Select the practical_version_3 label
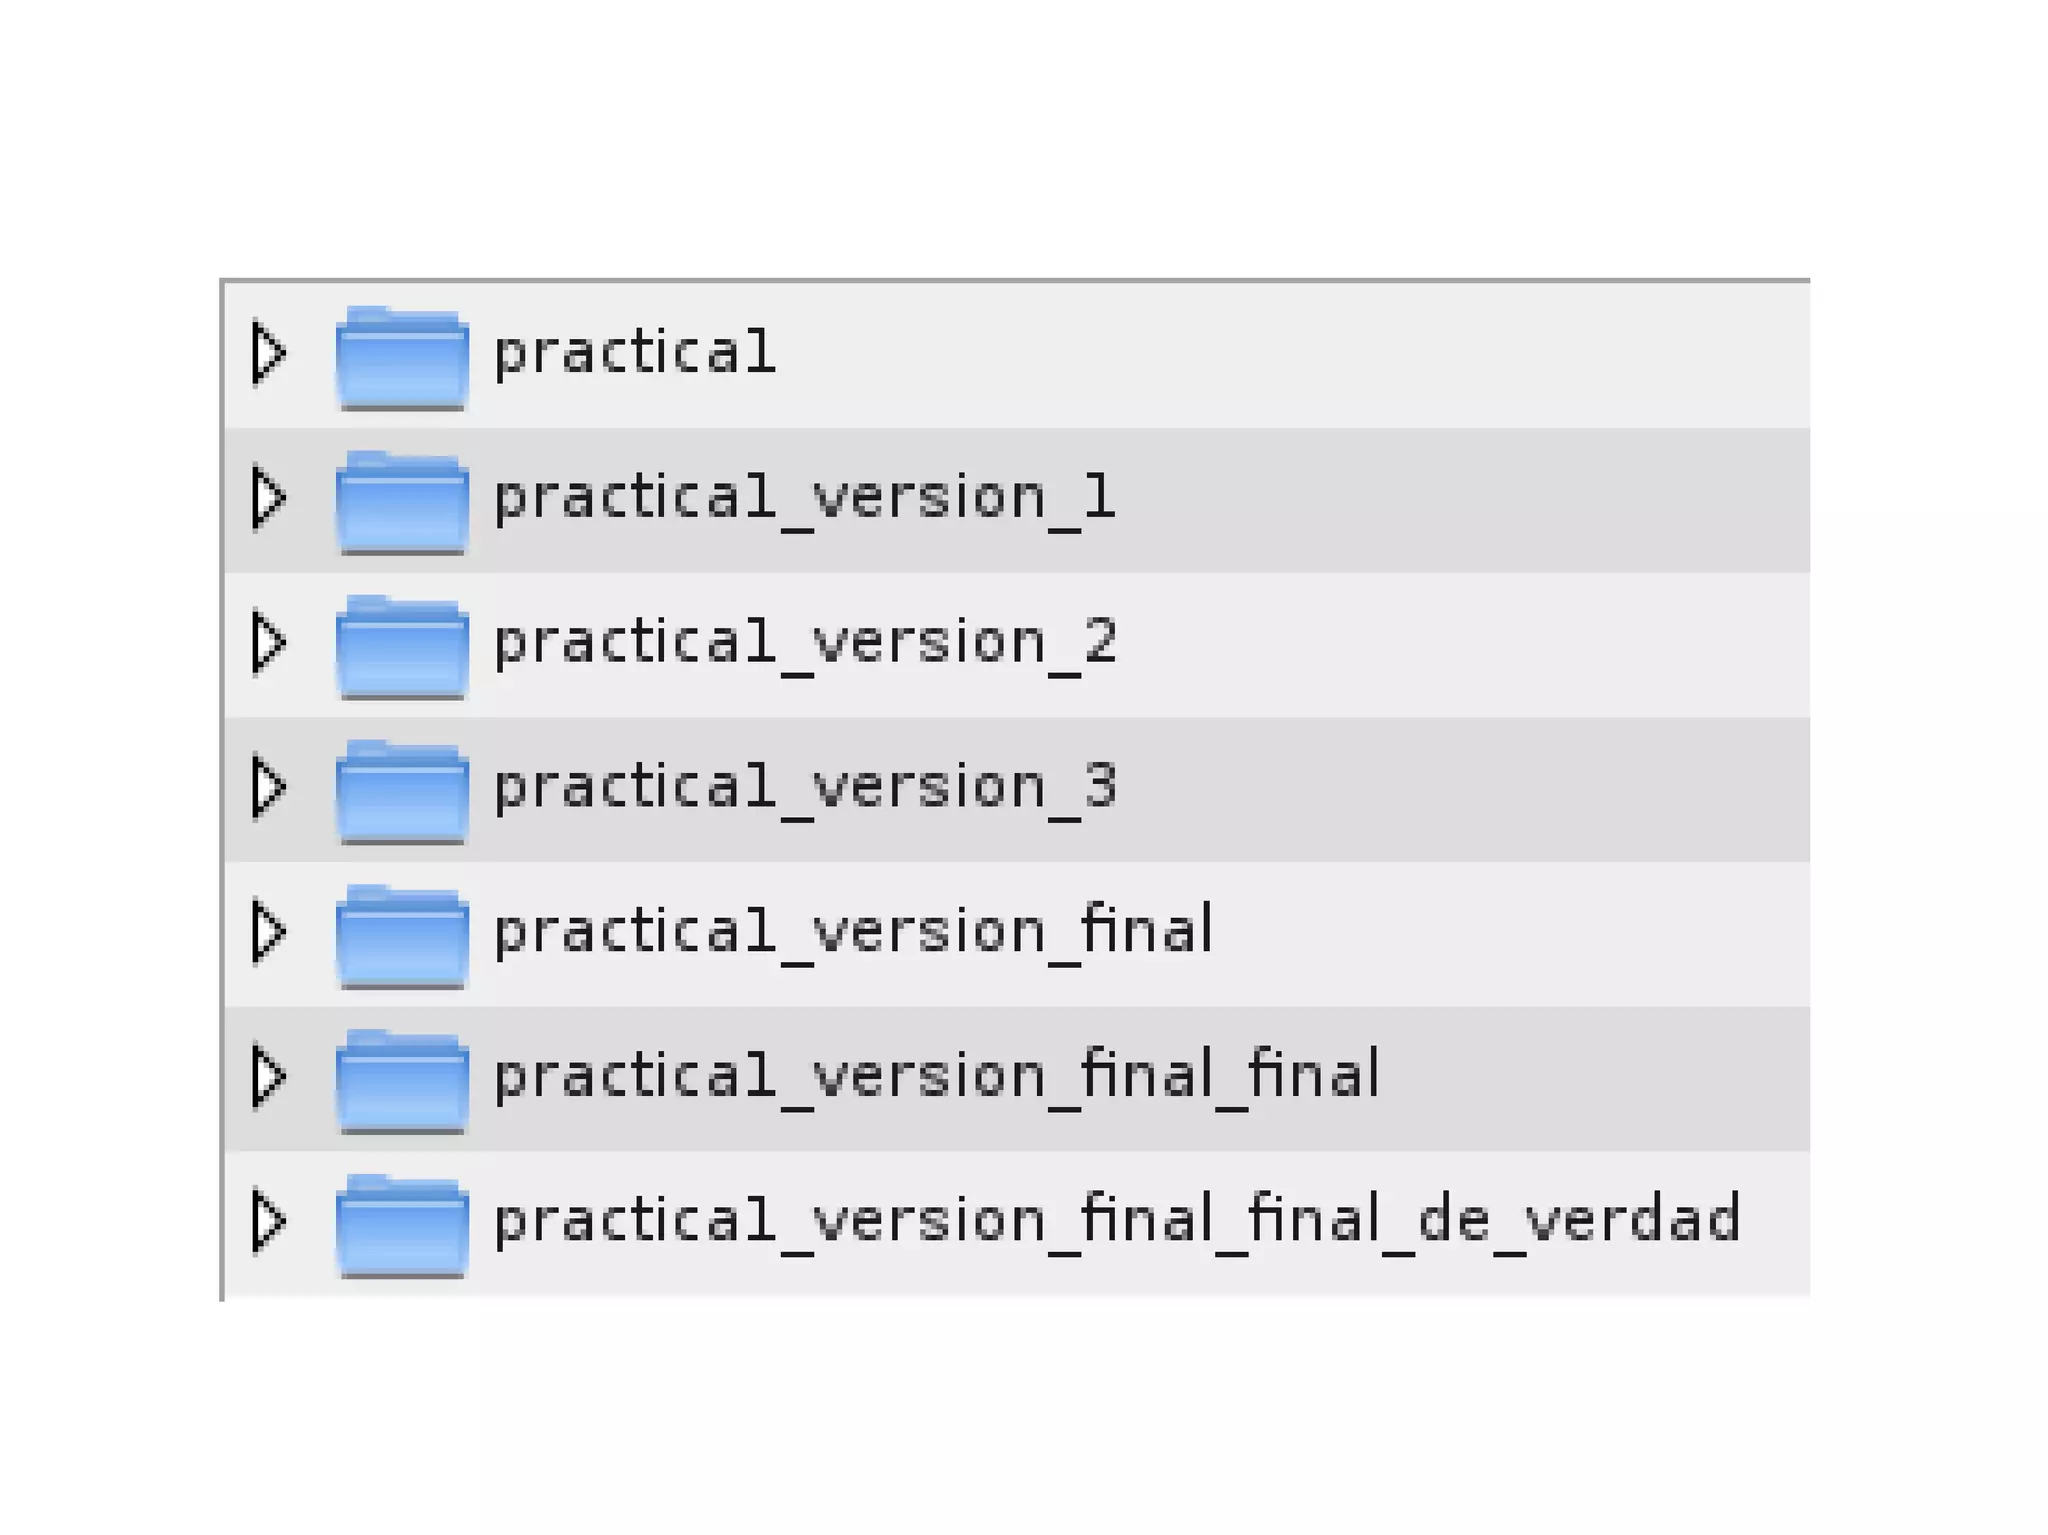This screenshot has height=1535, width=2048. (804, 786)
